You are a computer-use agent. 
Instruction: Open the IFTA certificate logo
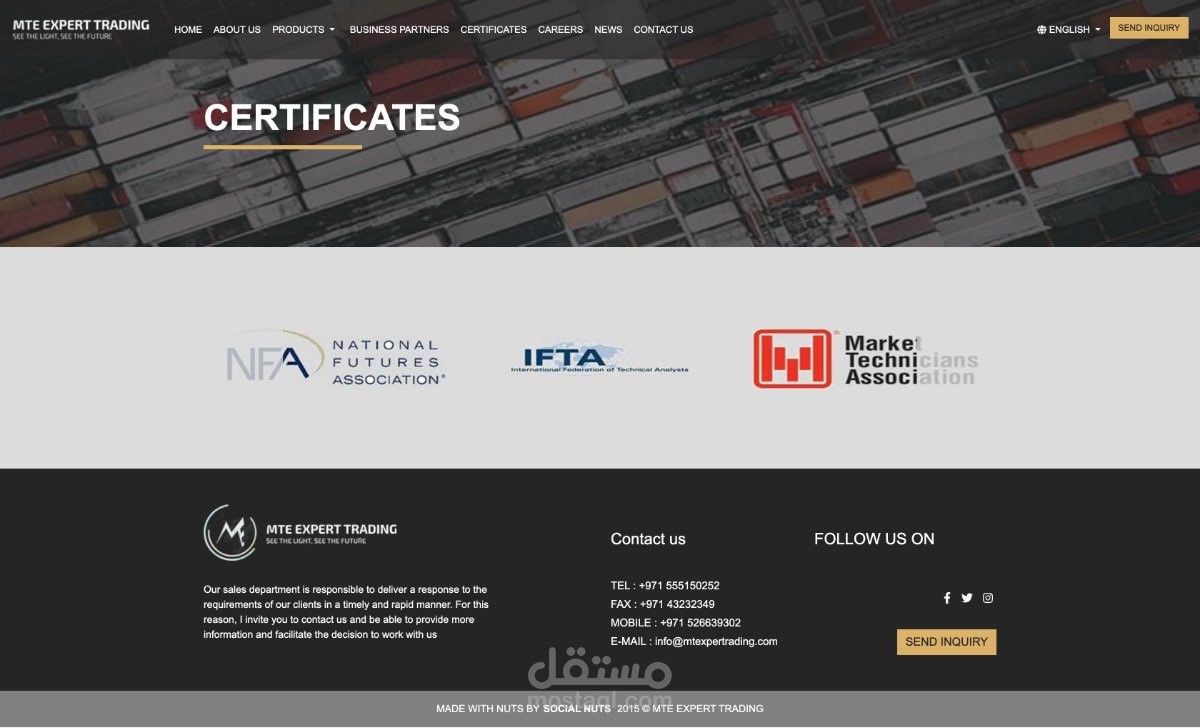[600, 360]
